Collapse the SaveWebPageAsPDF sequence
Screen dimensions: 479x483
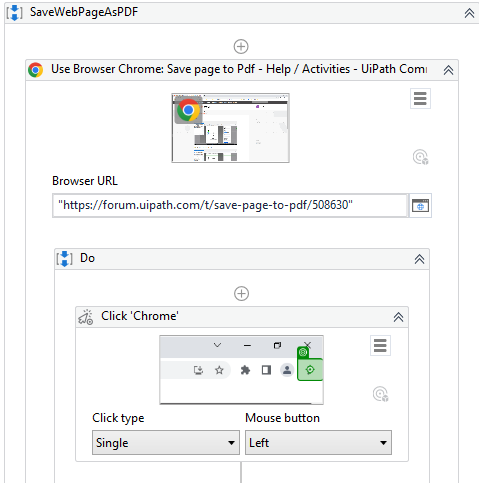(x=469, y=13)
